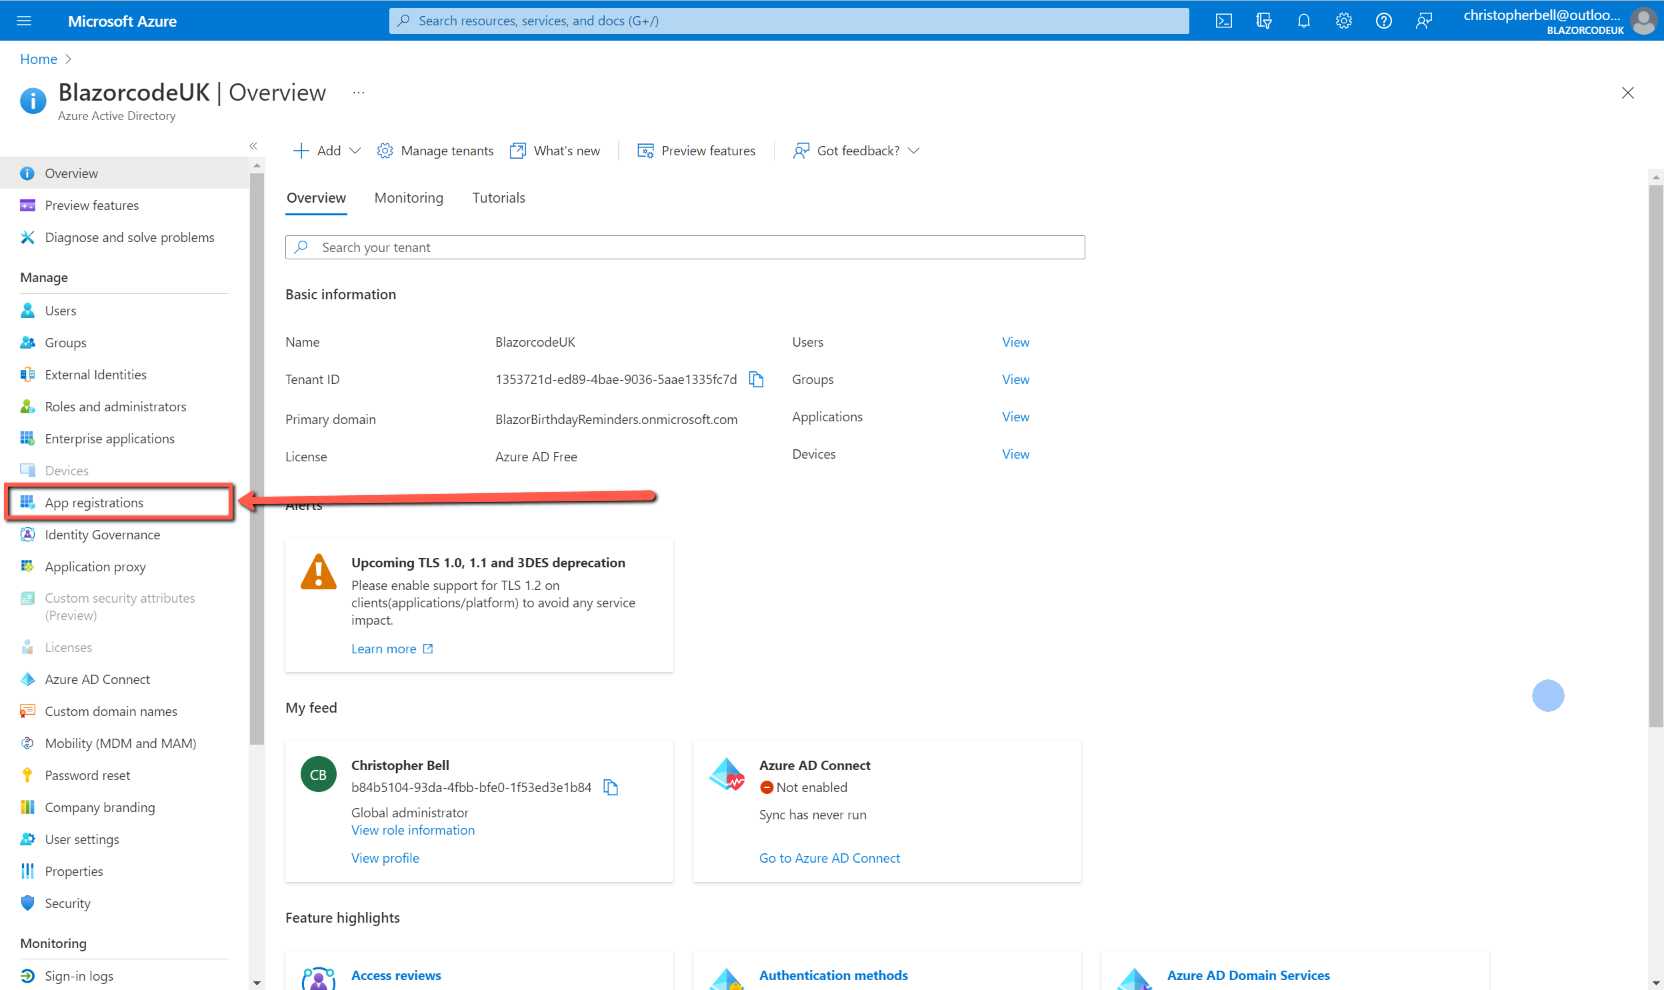1664x990 pixels.
Task: Expand the Got feedback? dropdown
Action: coord(914,150)
